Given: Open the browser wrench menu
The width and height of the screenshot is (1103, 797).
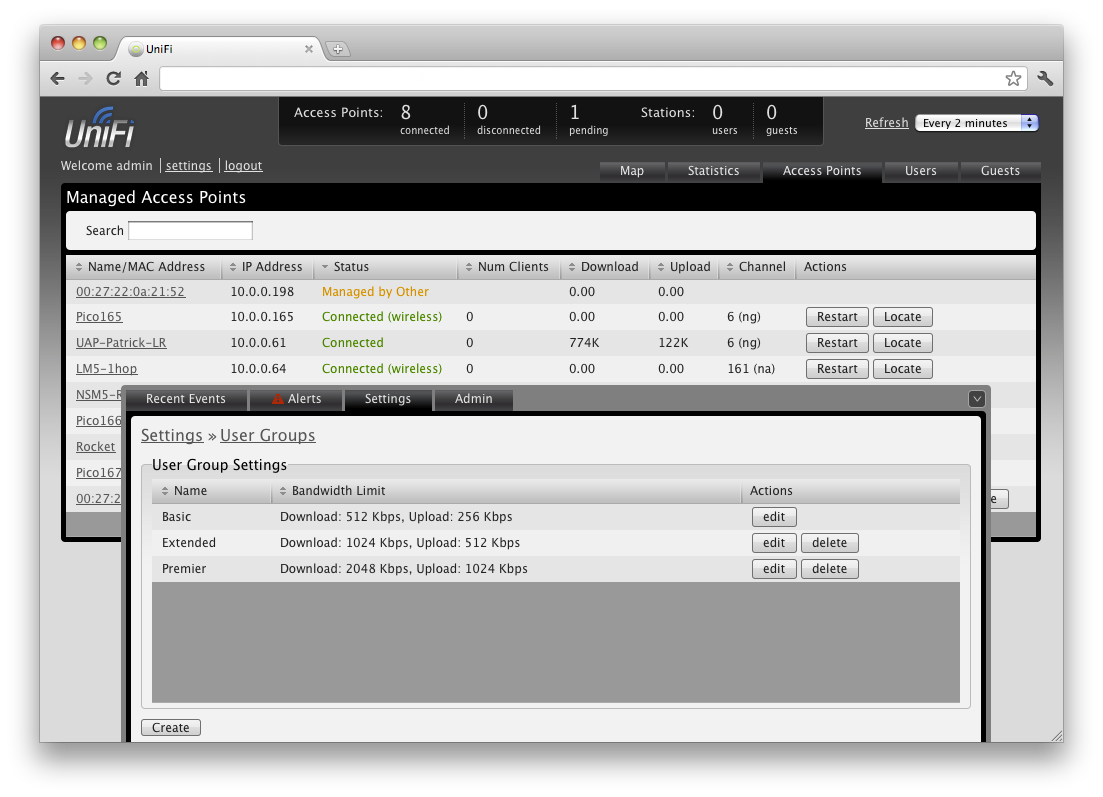Looking at the screenshot, I should click(1045, 79).
